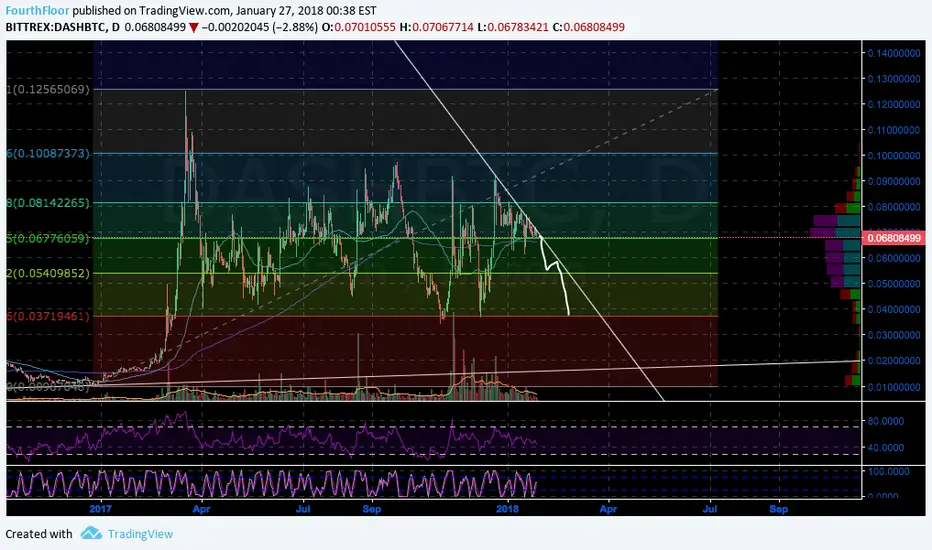Click price axis value 0.05000000
This screenshot has width=932, height=550.
pos(894,284)
